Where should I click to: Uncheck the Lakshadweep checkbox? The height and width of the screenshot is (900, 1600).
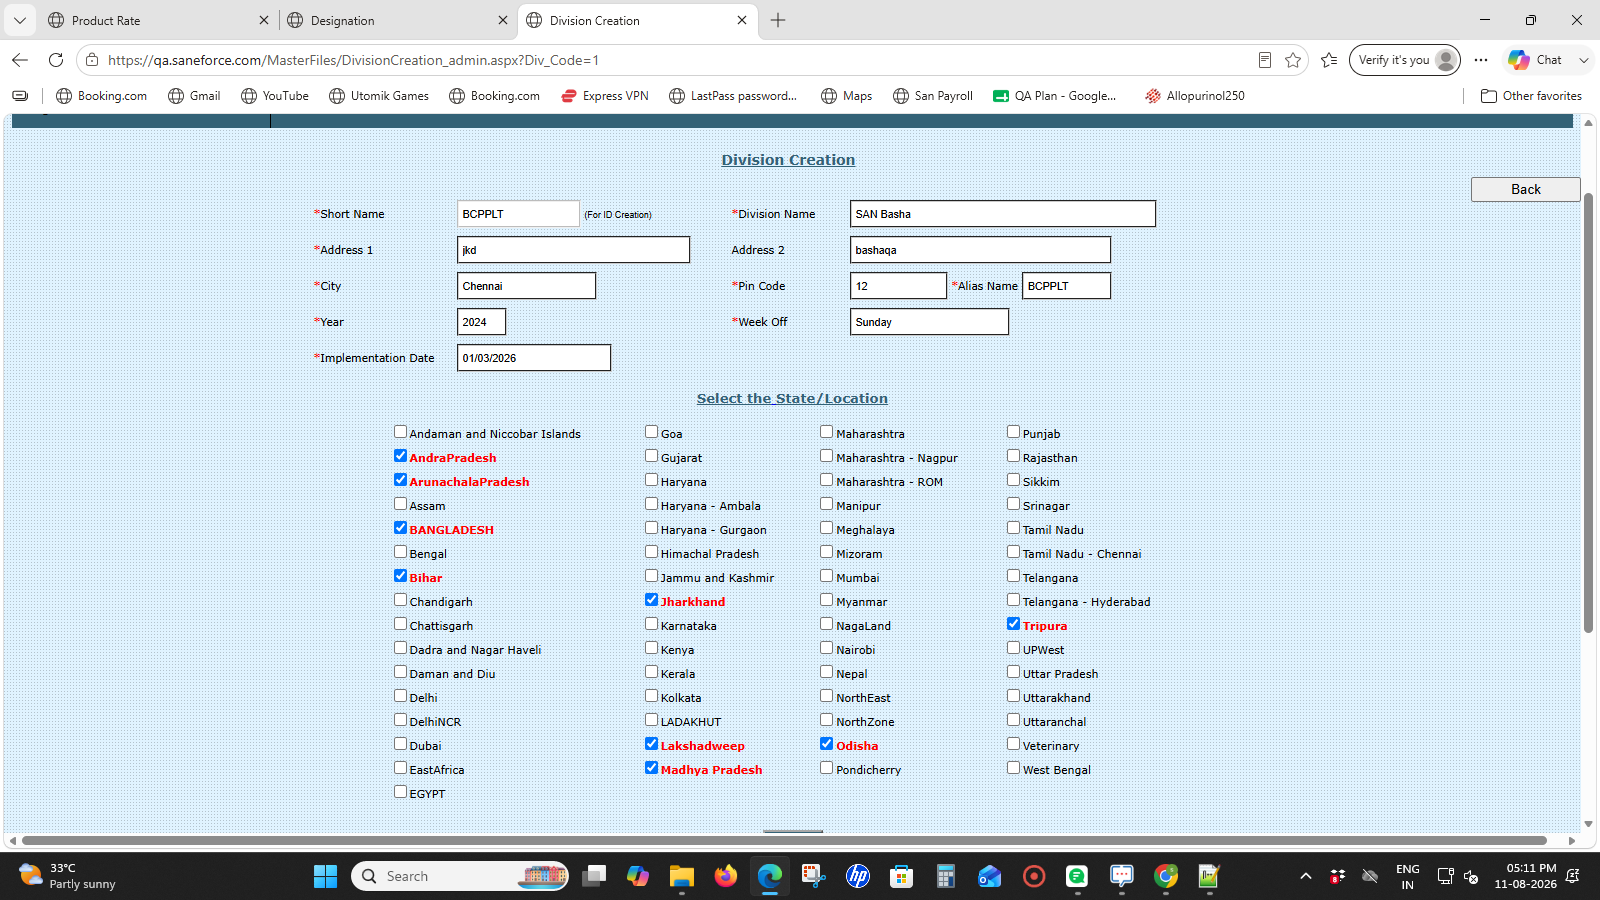[652, 744]
